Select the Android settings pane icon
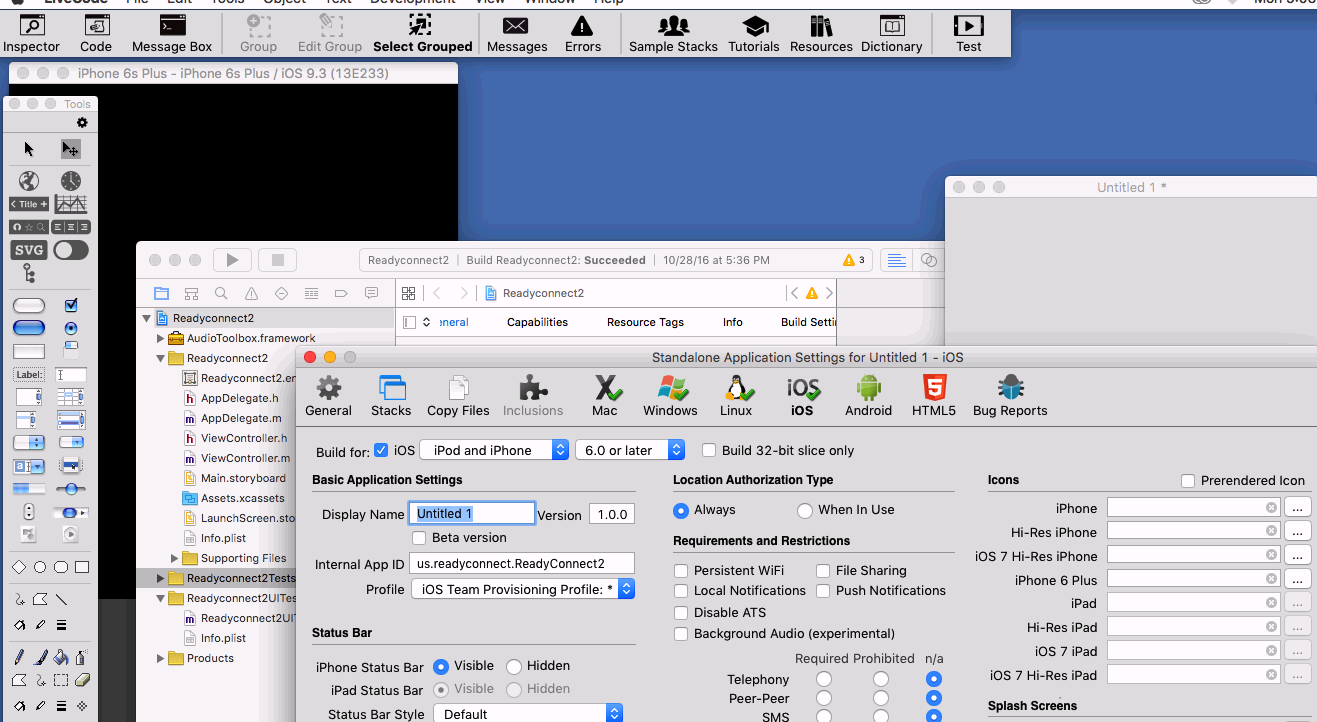The width and height of the screenshot is (1317, 722). pos(868,395)
